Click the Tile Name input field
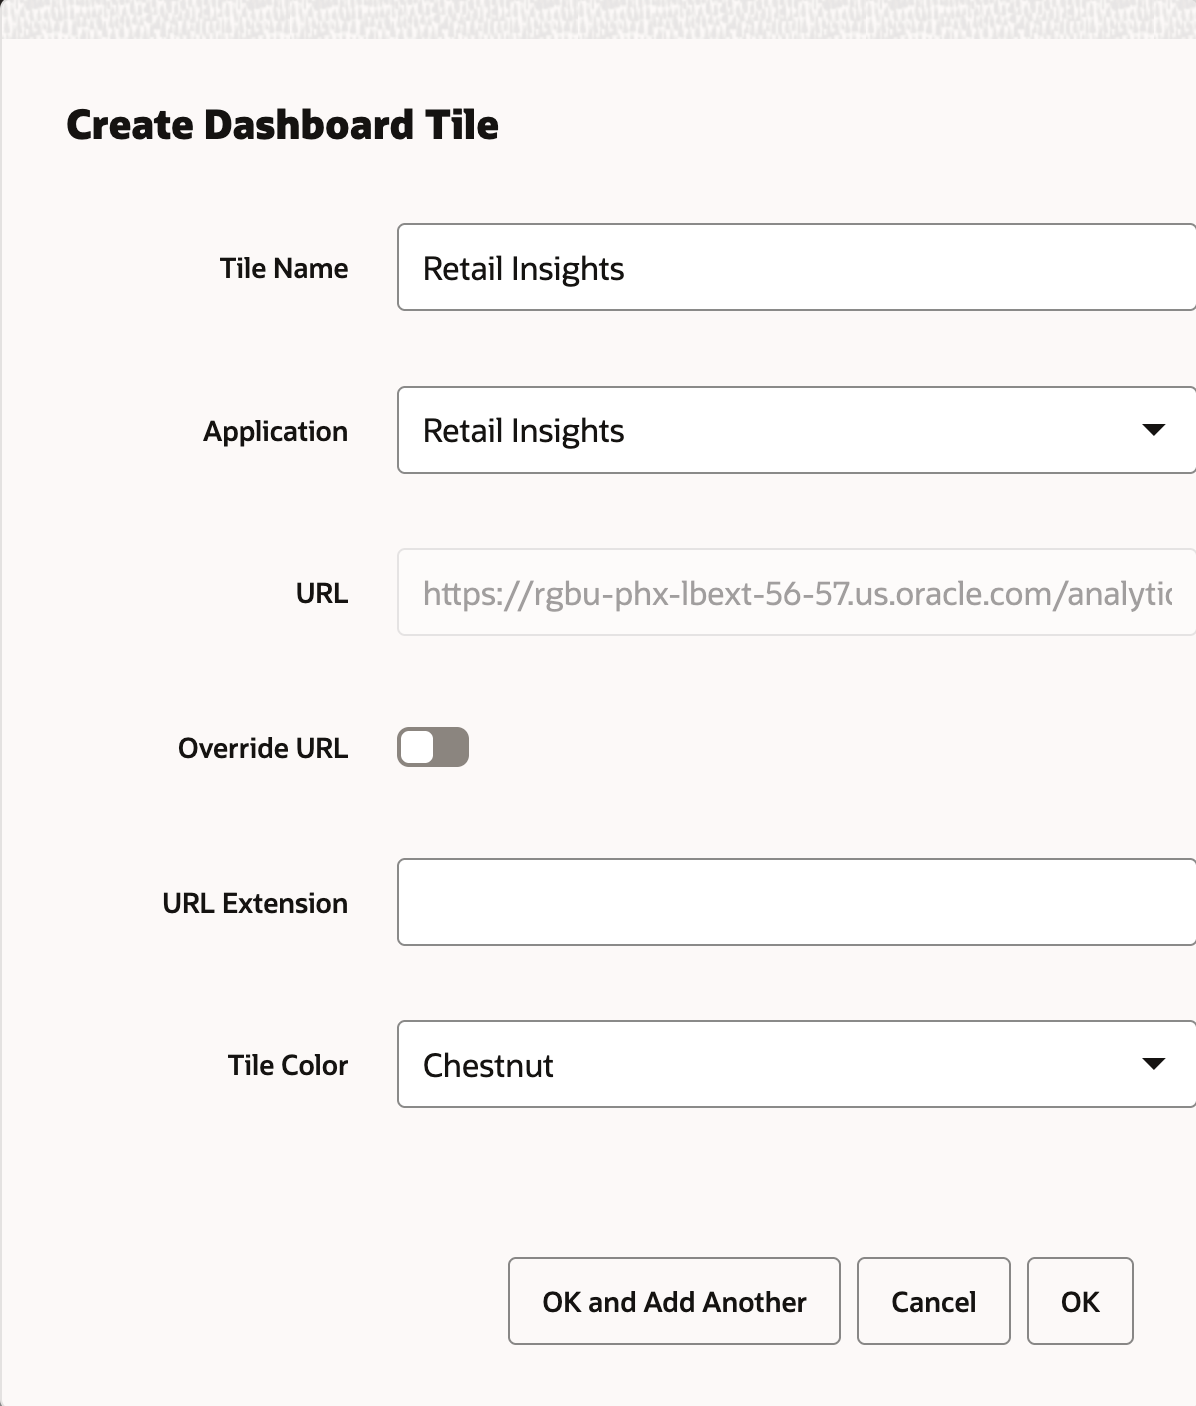The height and width of the screenshot is (1406, 1196). coord(796,267)
